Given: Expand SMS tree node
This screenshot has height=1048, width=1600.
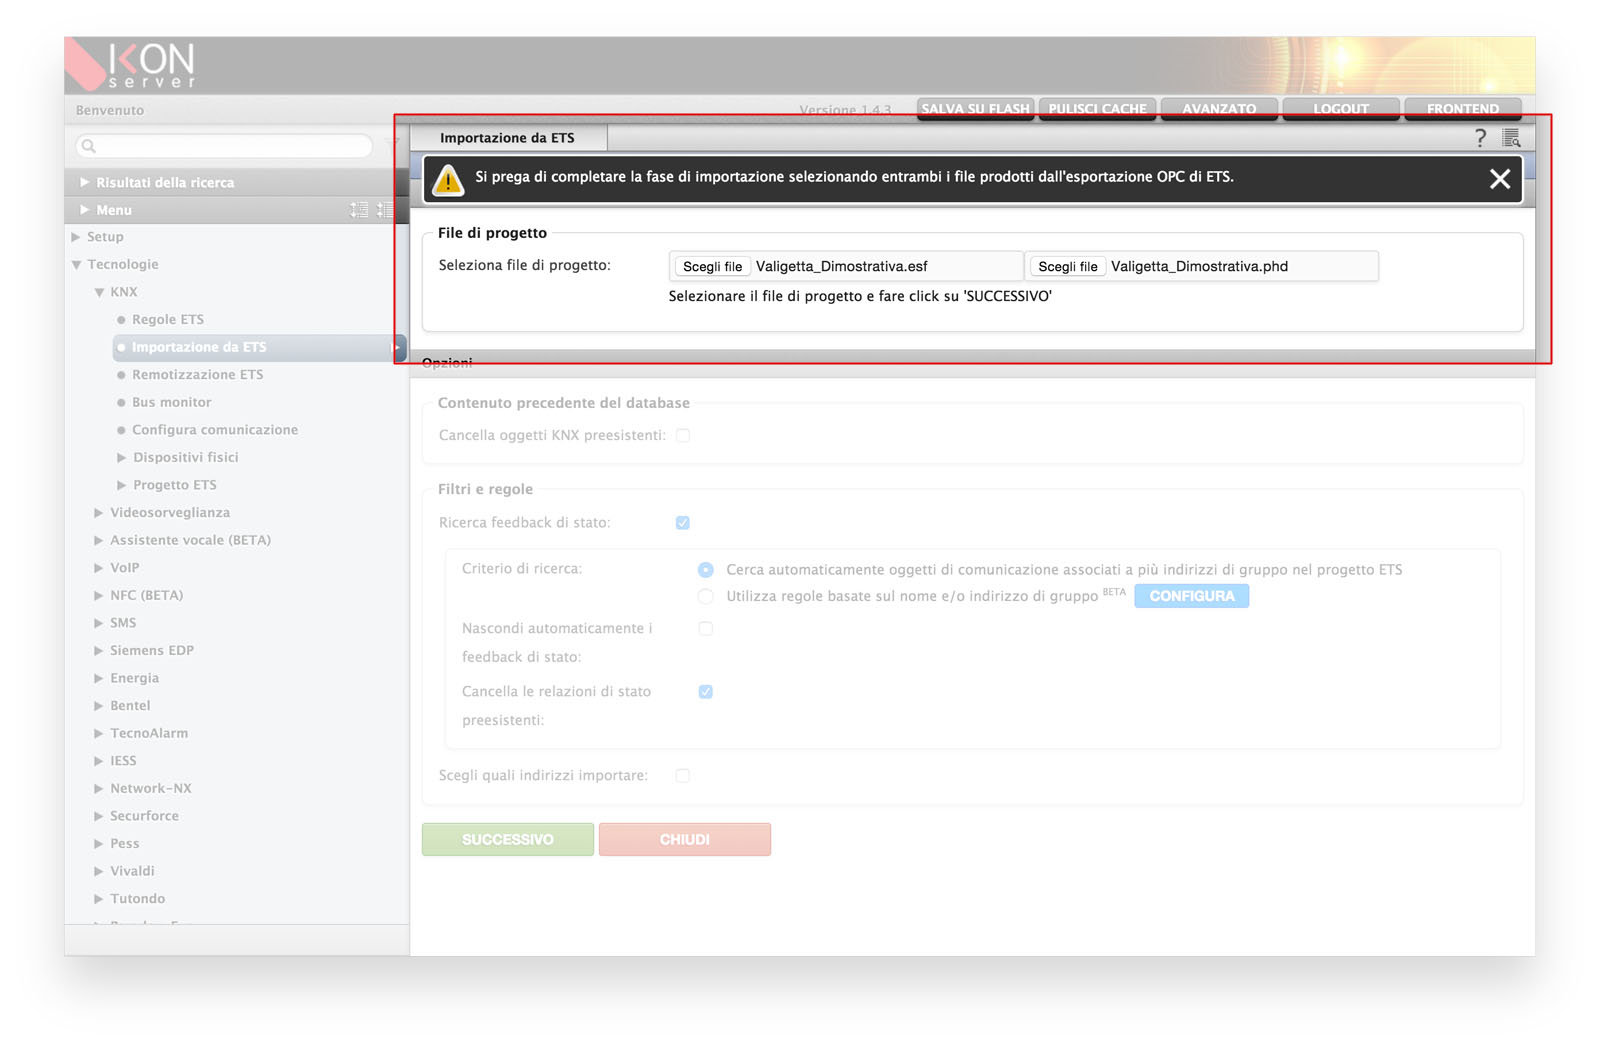Looking at the screenshot, I should click(x=99, y=623).
